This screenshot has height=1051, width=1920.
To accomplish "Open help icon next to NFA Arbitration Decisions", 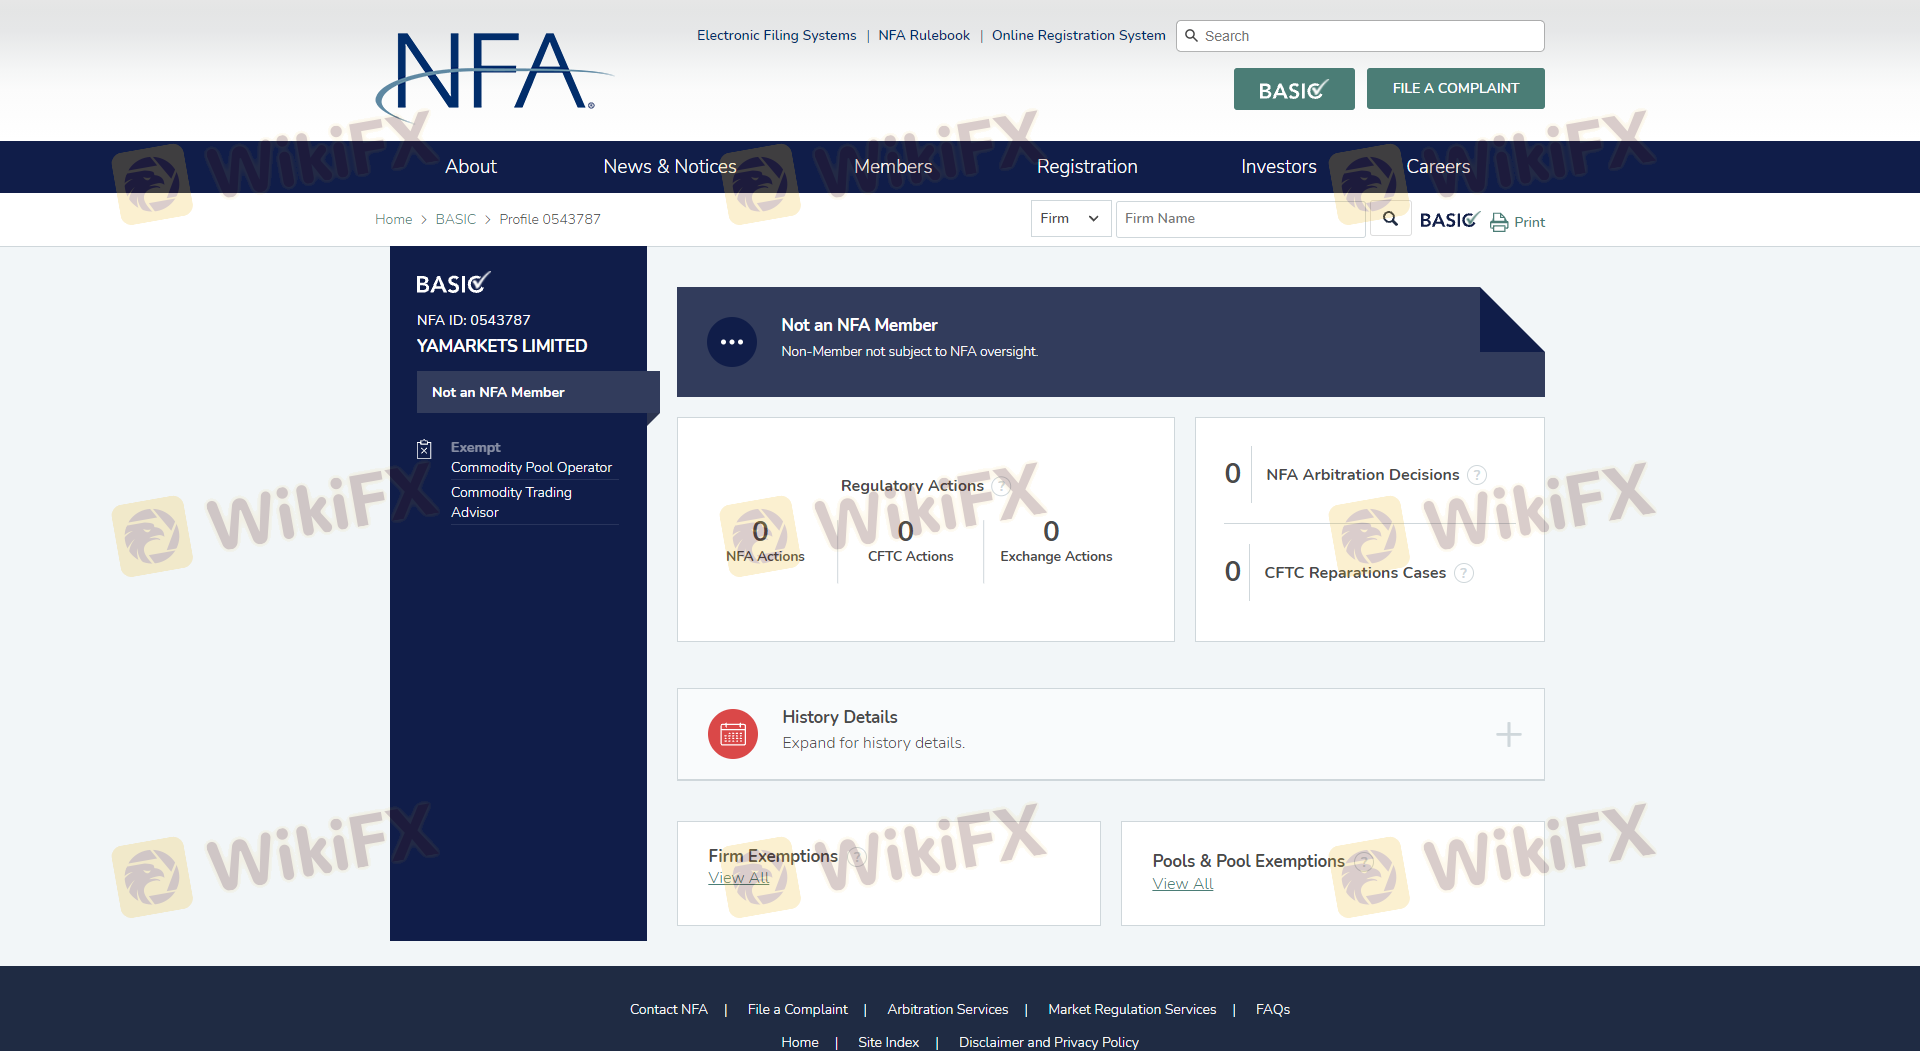I will (x=1477, y=475).
